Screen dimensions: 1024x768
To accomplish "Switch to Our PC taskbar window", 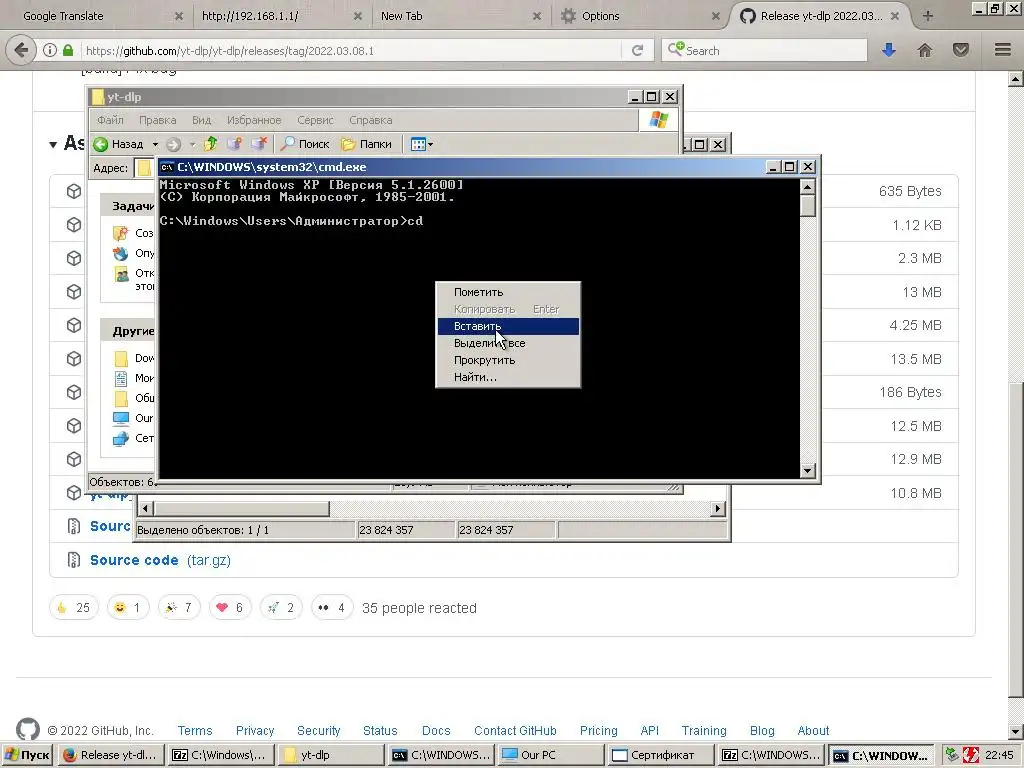I will 552,755.
